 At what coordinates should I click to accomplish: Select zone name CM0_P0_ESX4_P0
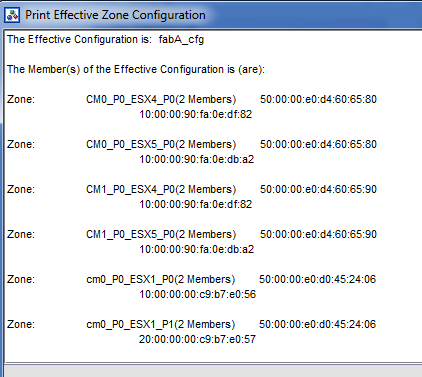130,99
